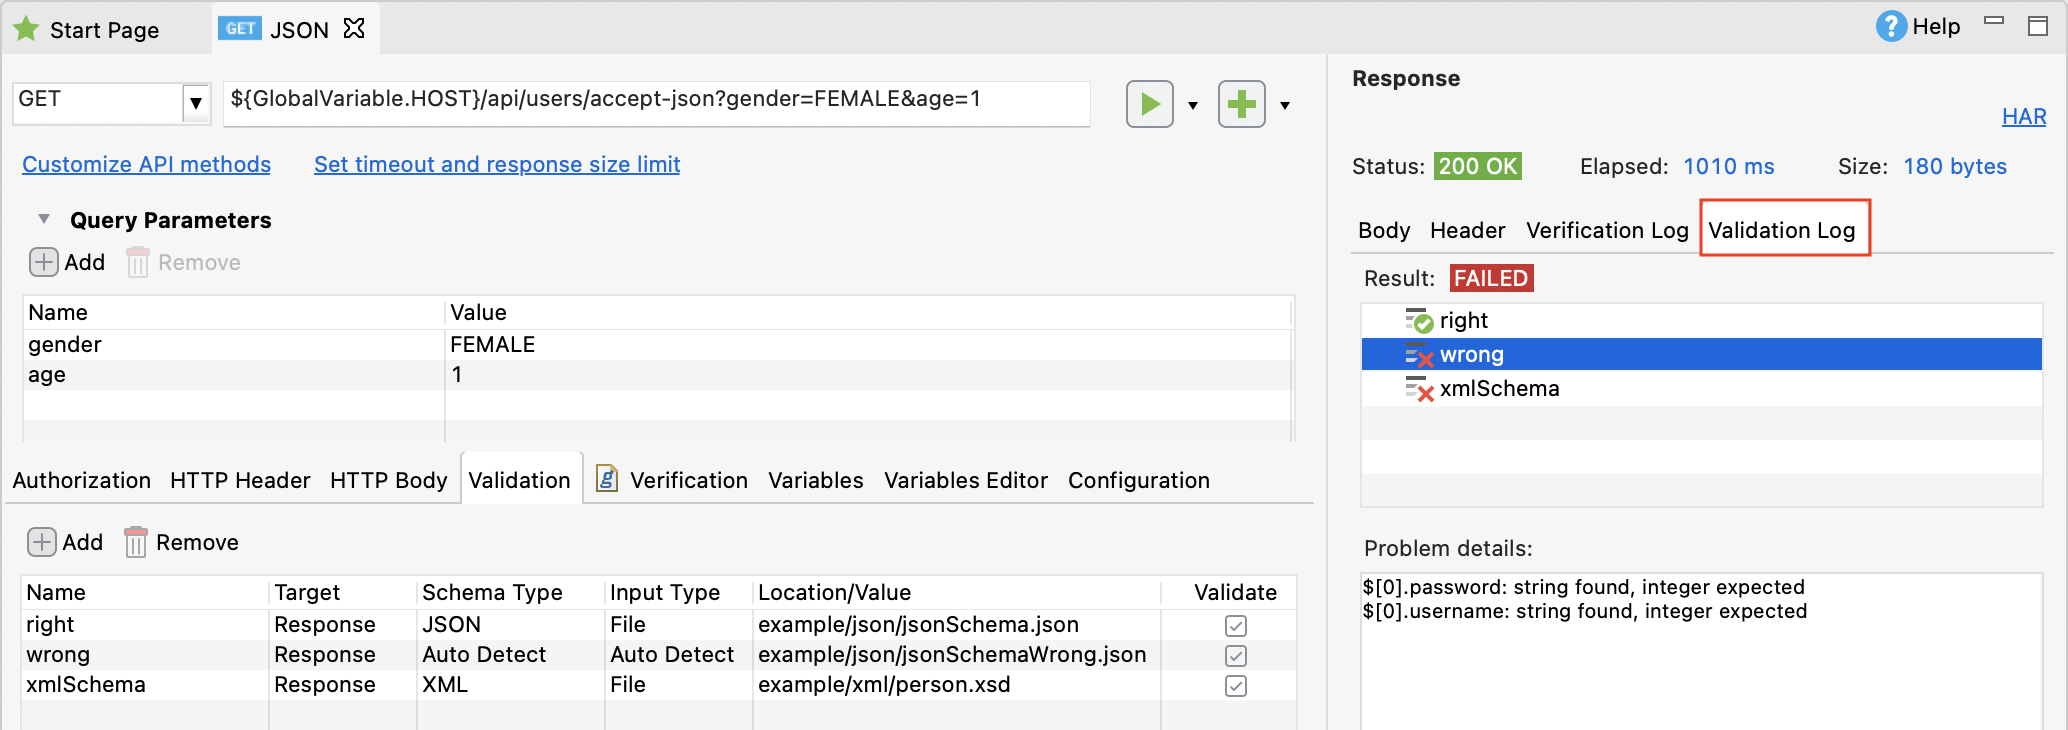The width and height of the screenshot is (2068, 730).
Task: Click Add icon under Query Parameters
Action: click(43, 262)
